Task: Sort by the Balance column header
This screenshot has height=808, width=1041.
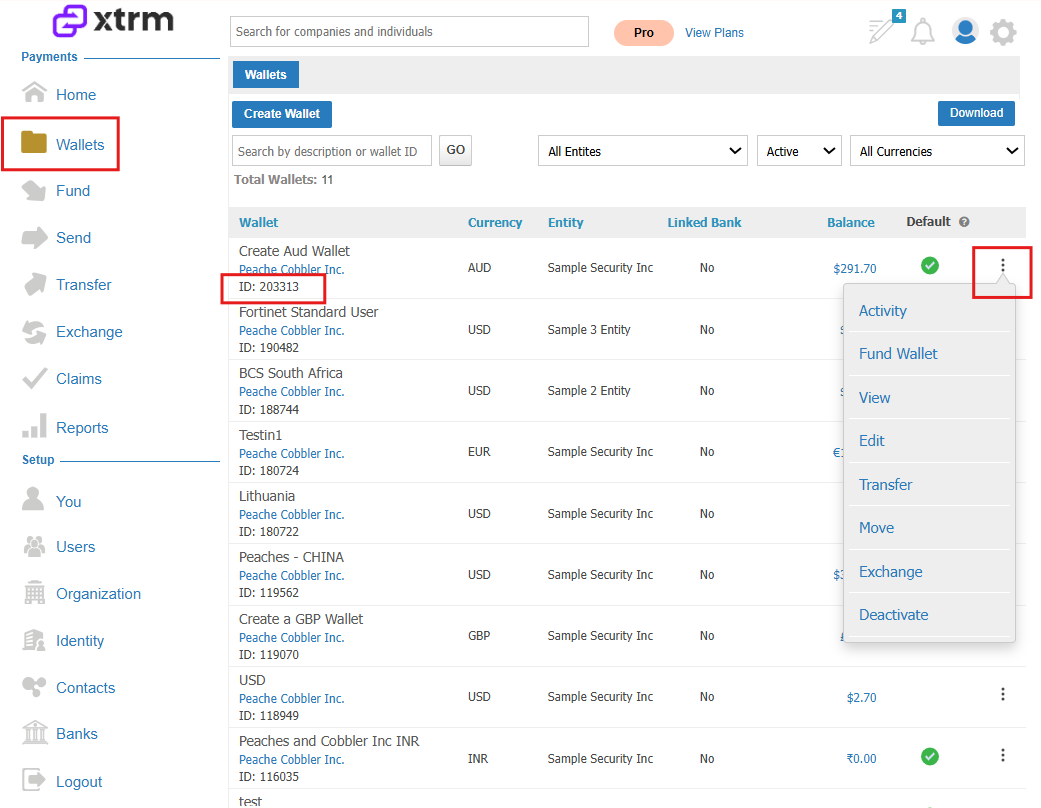Action: [850, 222]
